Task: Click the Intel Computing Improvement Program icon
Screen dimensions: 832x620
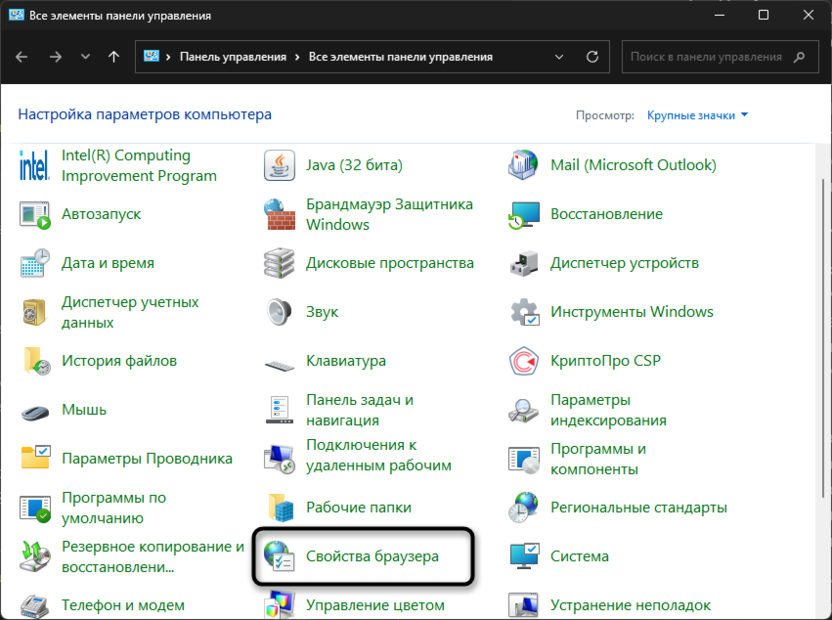Action: pos(36,165)
